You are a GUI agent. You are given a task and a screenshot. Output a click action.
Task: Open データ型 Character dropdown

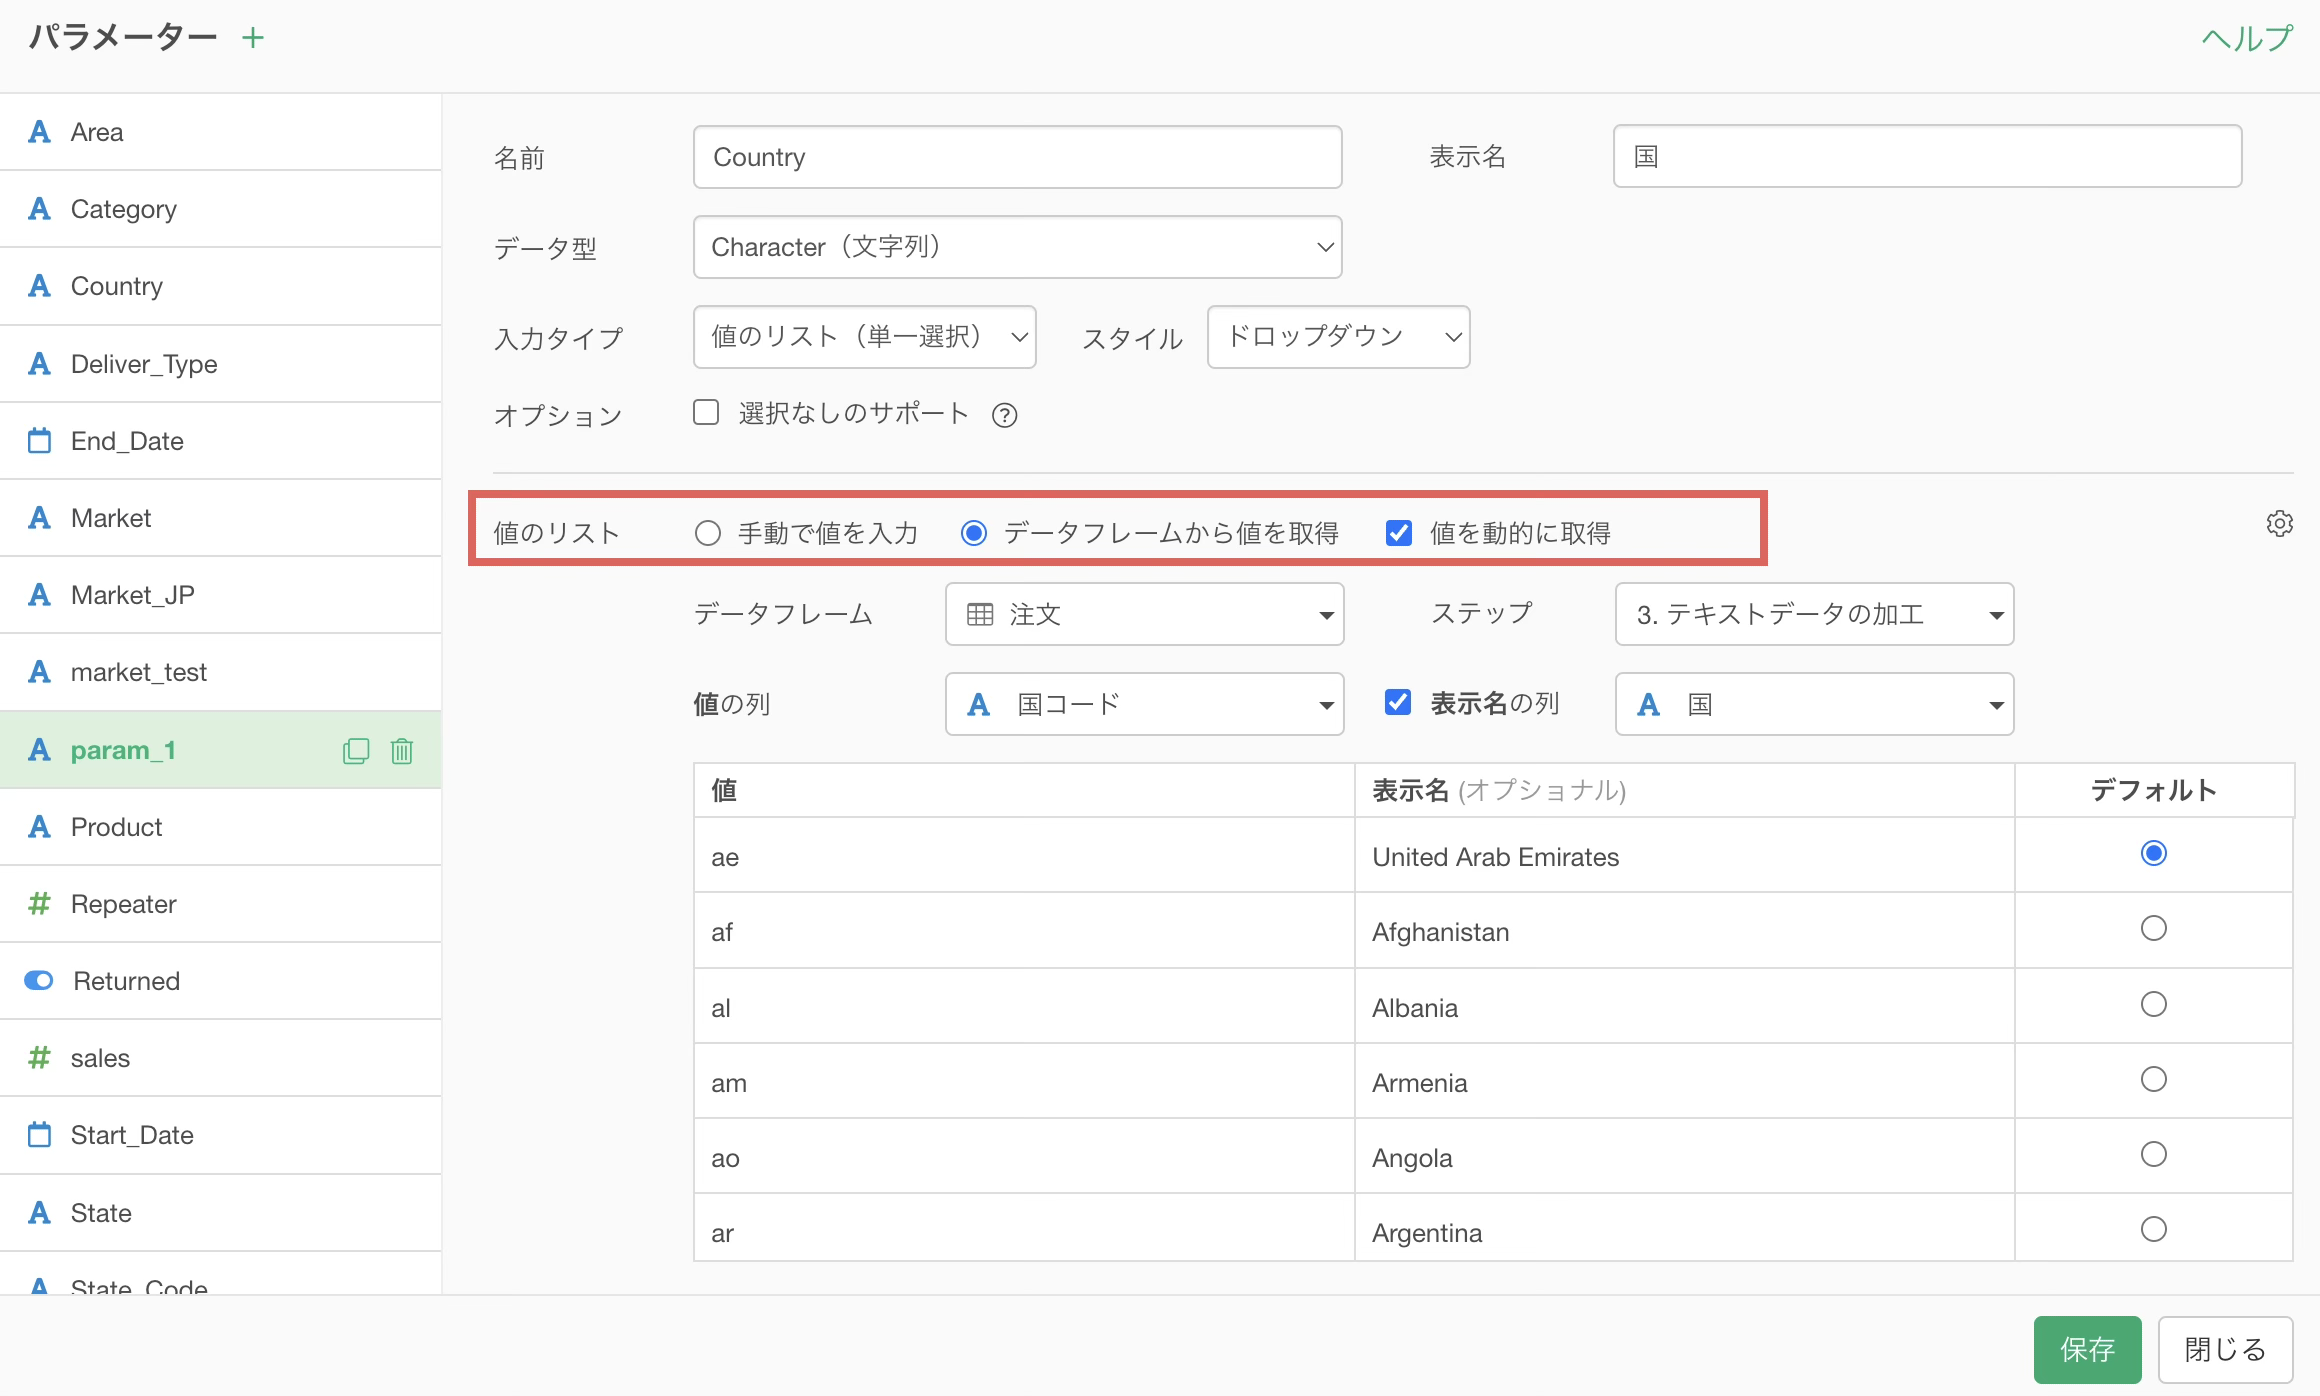click(x=1017, y=247)
